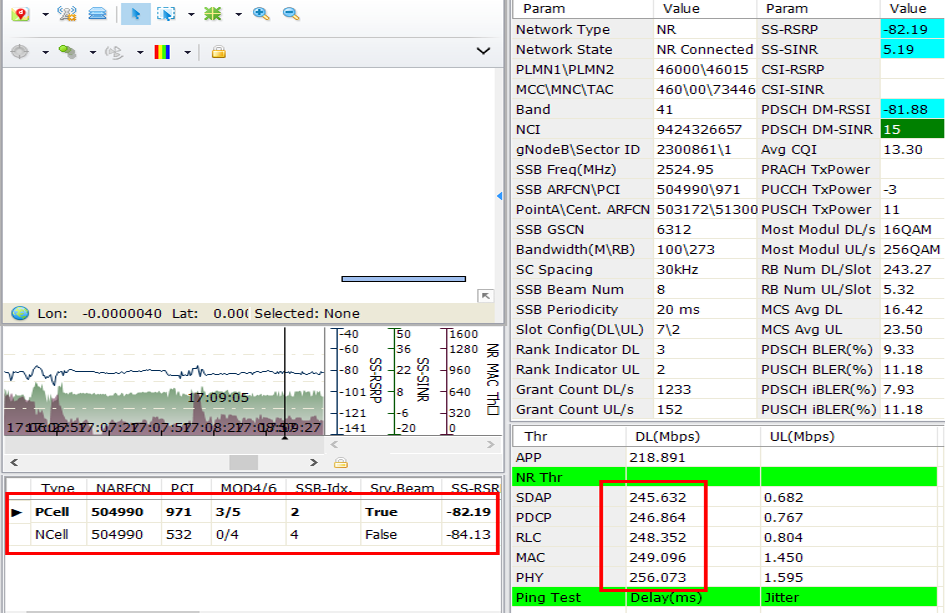Click the map corner expand arrow button
This screenshot has width=945, height=613.
point(485,296)
